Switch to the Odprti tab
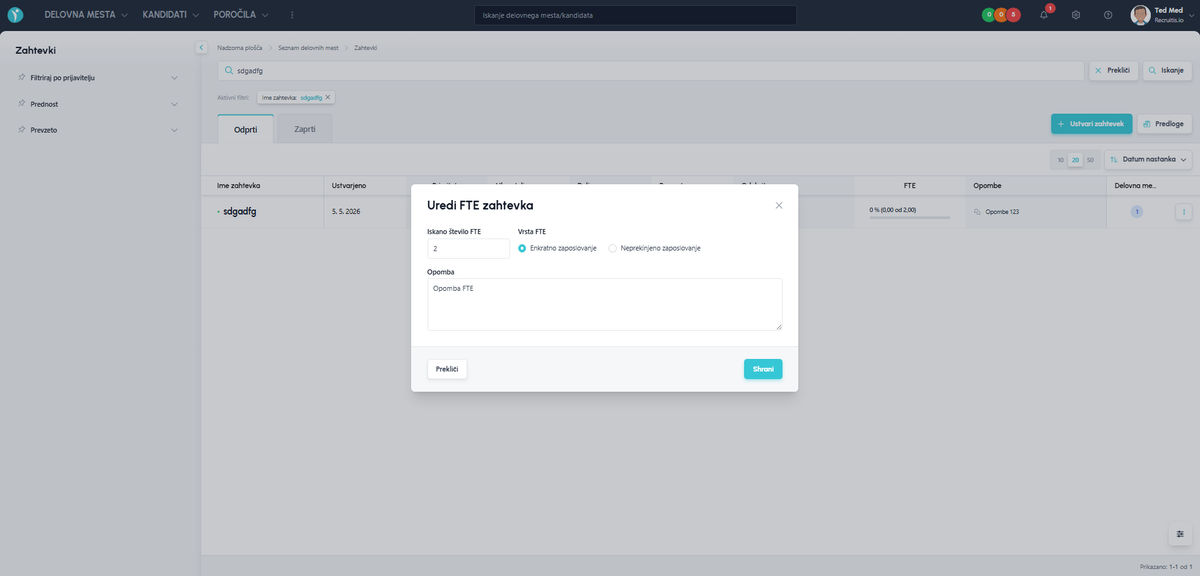Image resolution: width=1200 pixels, height=576 pixels. click(245, 129)
